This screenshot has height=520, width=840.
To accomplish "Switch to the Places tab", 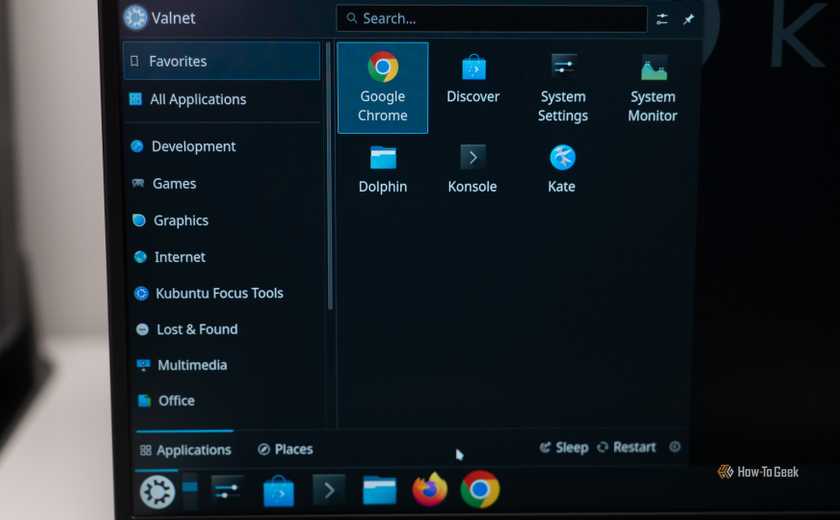I will [x=286, y=449].
